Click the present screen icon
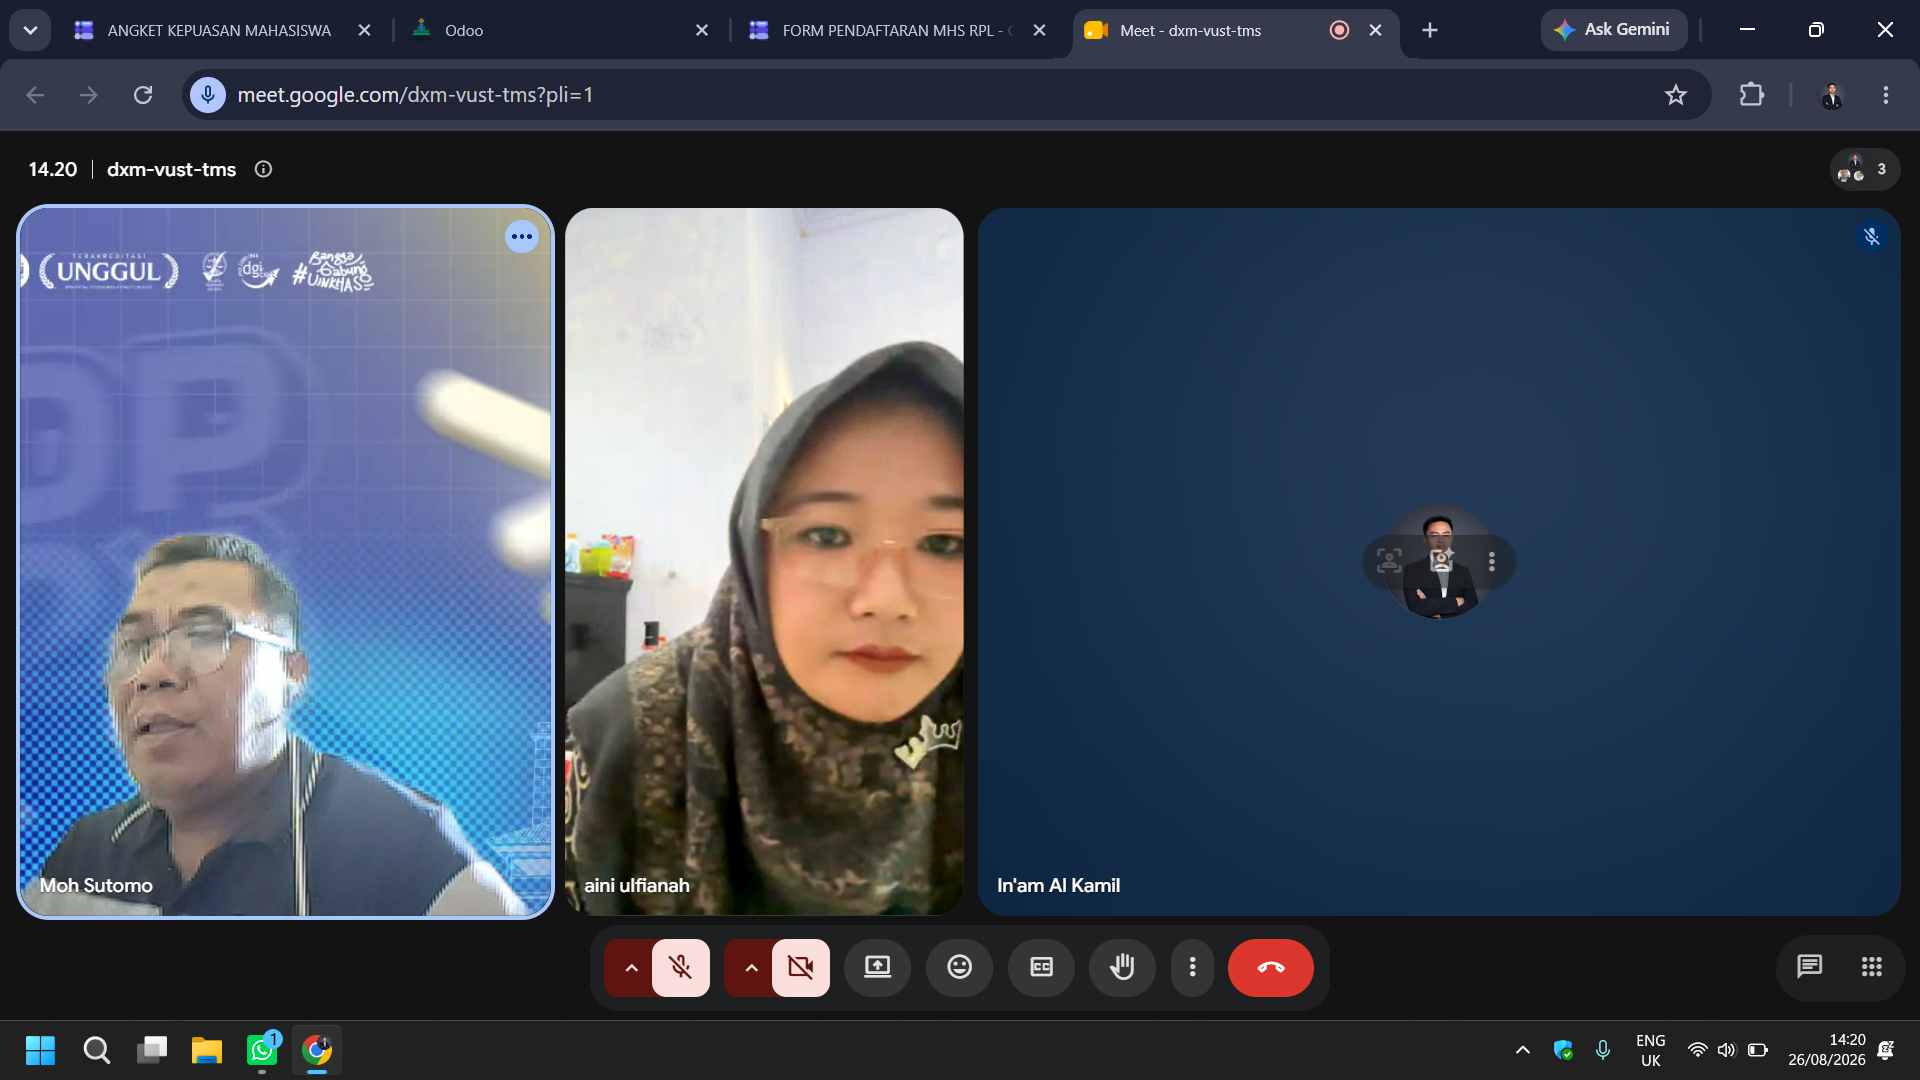The image size is (1920, 1080). 877,967
